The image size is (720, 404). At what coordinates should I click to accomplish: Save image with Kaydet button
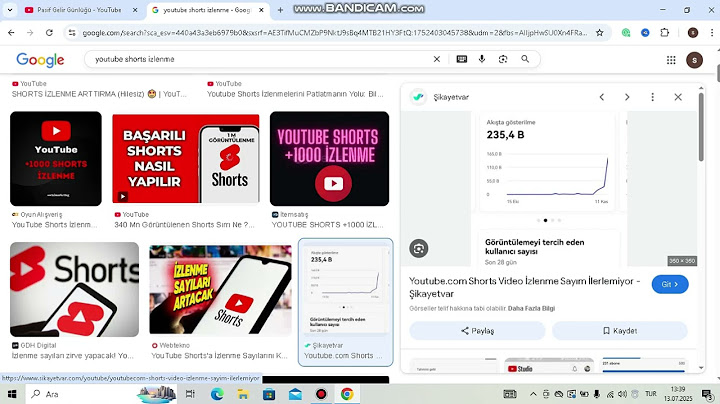pos(620,331)
